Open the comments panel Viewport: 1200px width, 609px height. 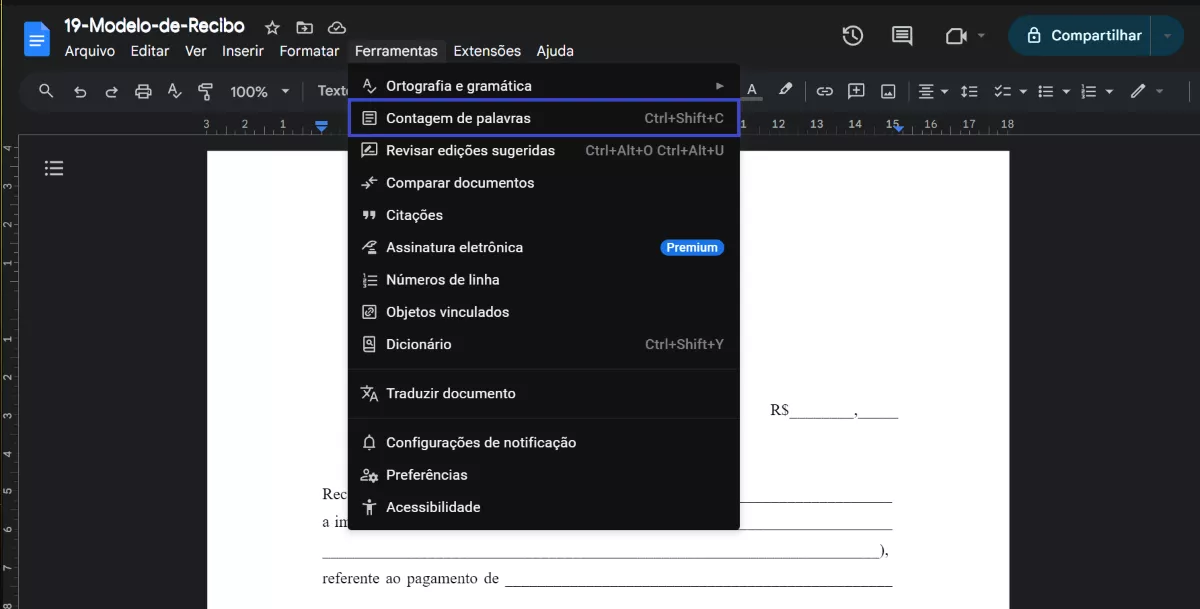[901, 35]
